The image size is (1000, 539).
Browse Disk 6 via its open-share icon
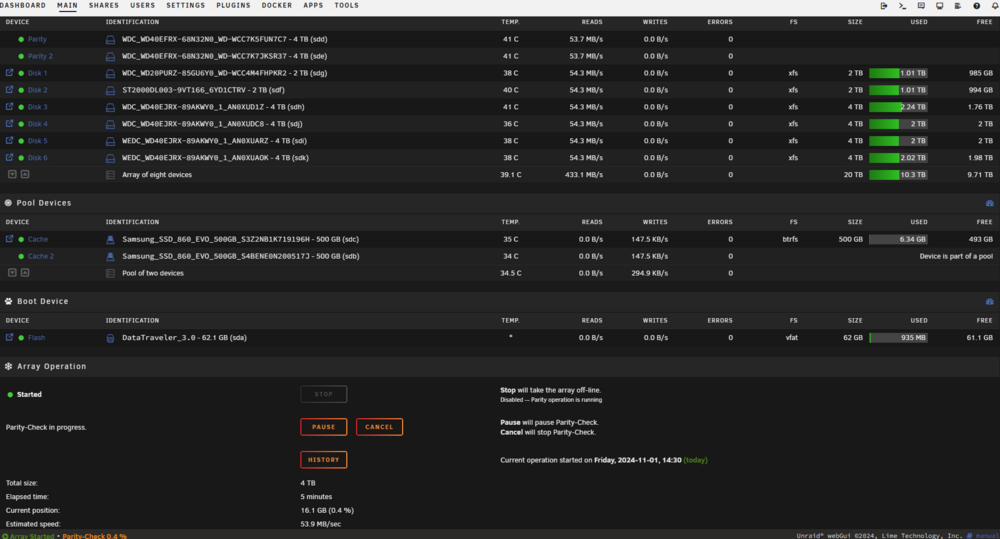point(10,158)
